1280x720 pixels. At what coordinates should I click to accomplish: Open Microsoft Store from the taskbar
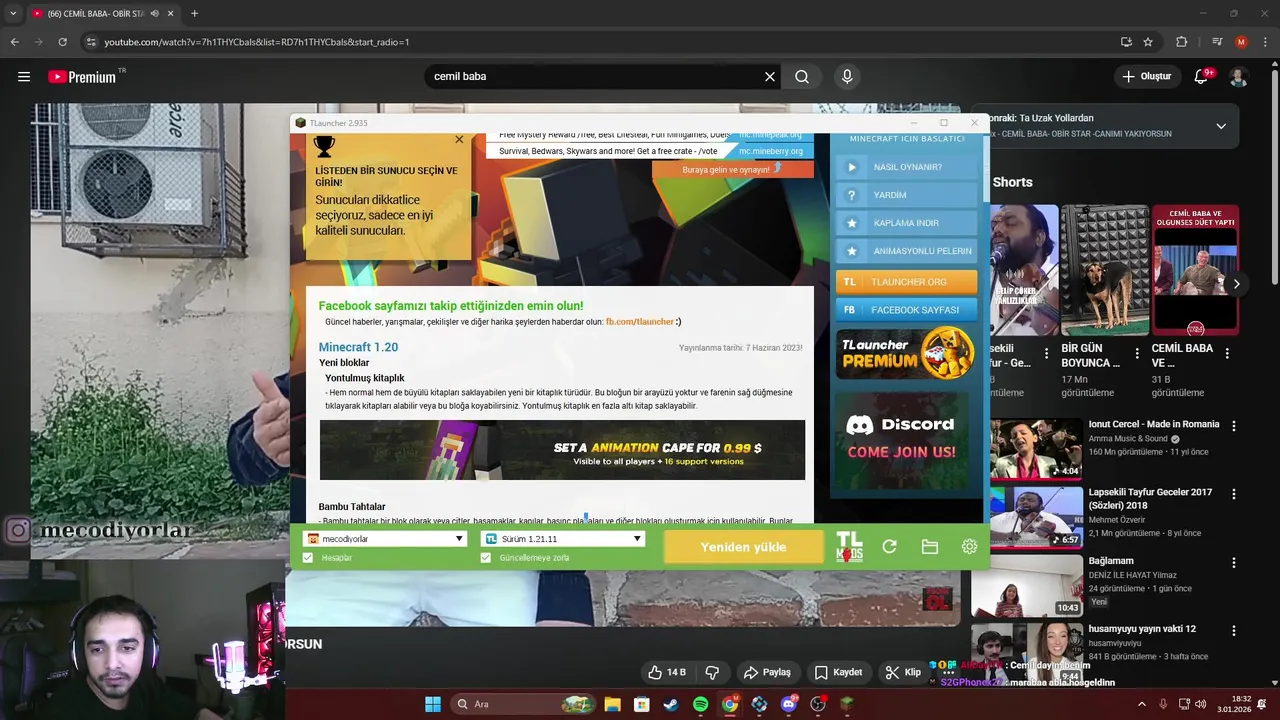[x=642, y=704]
